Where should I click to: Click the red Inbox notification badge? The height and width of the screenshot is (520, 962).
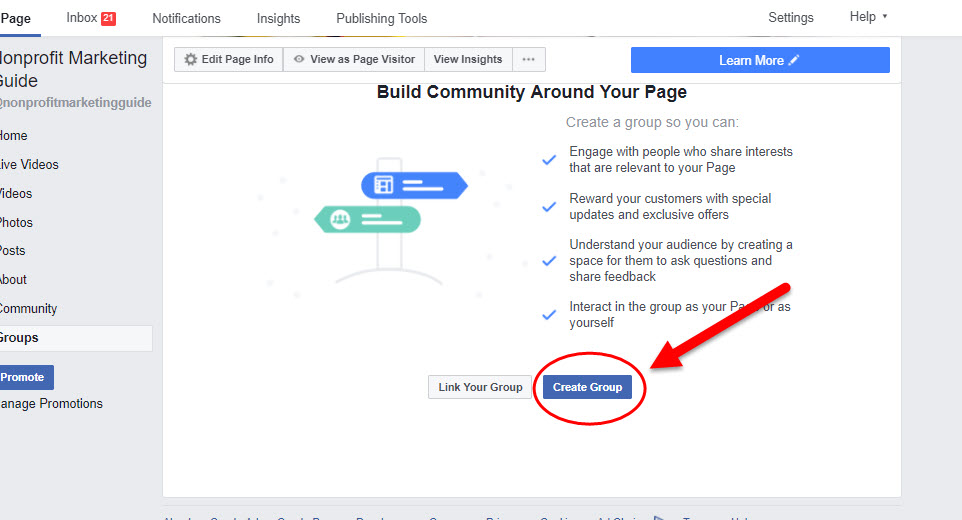coord(109,18)
